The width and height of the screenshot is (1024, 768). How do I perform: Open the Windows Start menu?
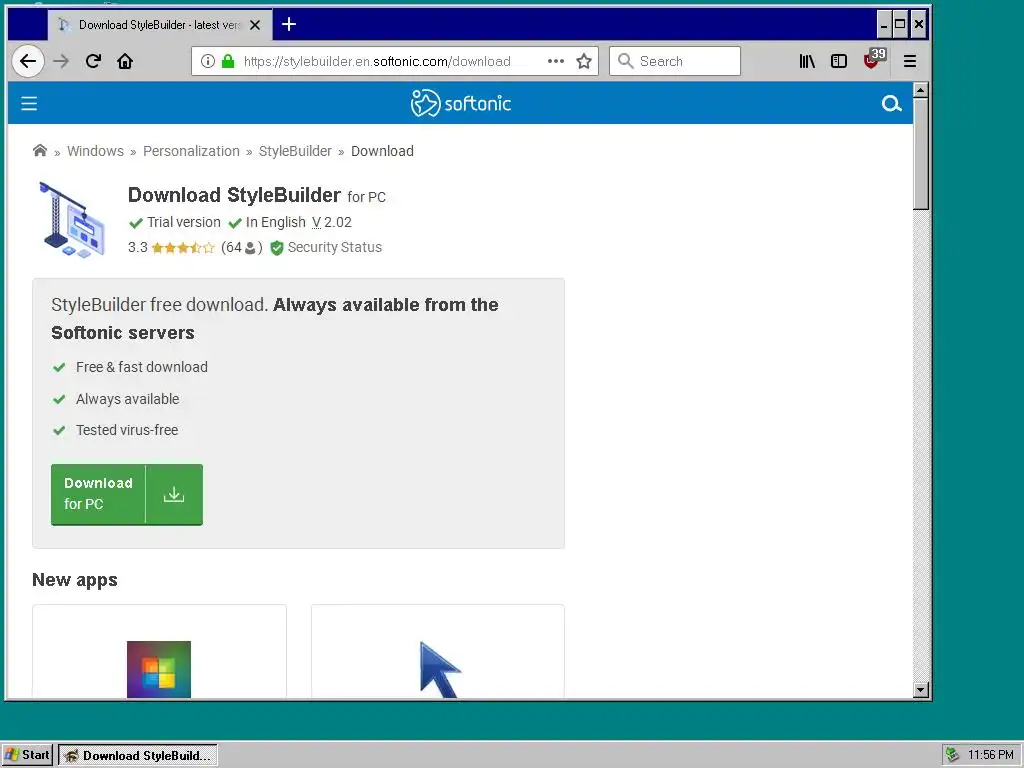coord(26,755)
